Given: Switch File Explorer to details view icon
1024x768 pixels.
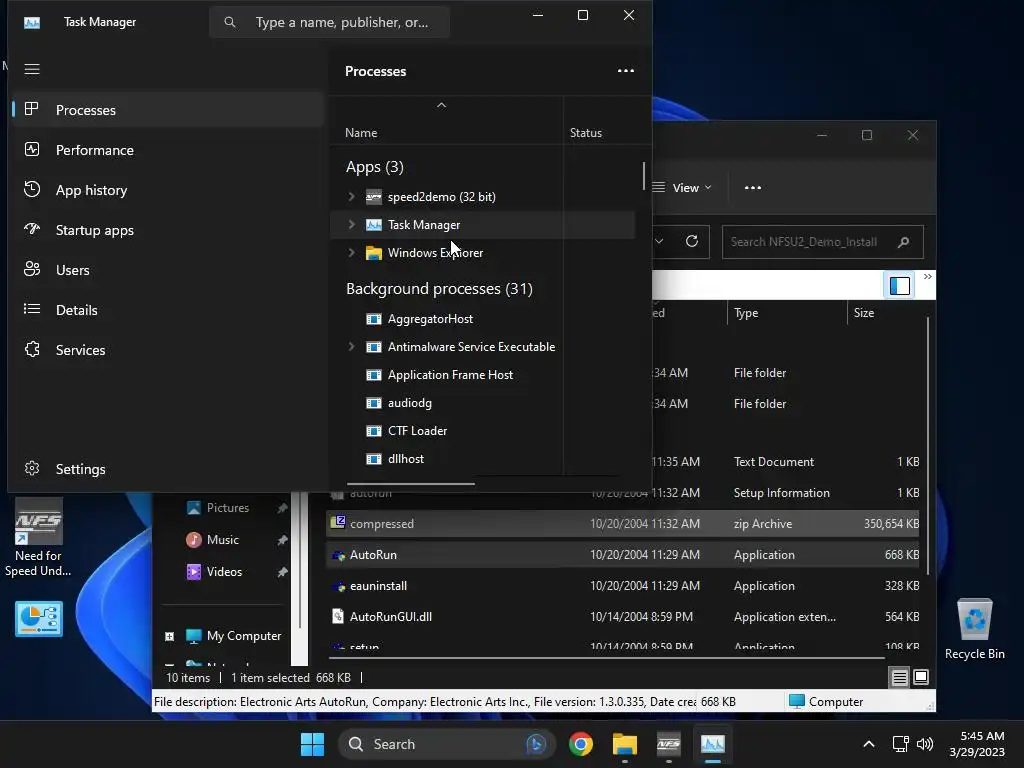Looking at the screenshot, I should tap(899, 677).
